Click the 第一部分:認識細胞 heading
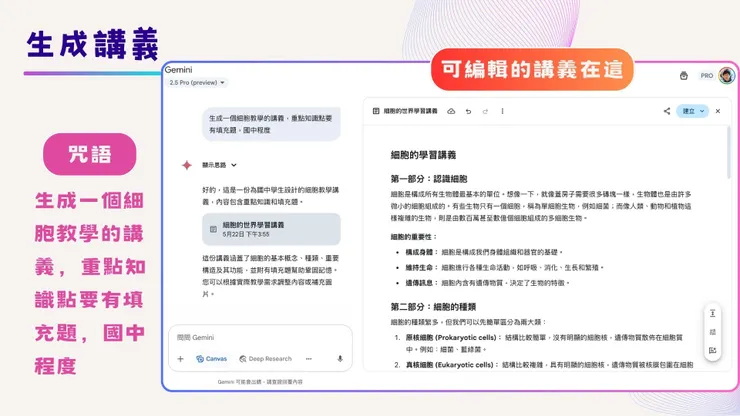The height and width of the screenshot is (416, 740). (x=429, y=179)
